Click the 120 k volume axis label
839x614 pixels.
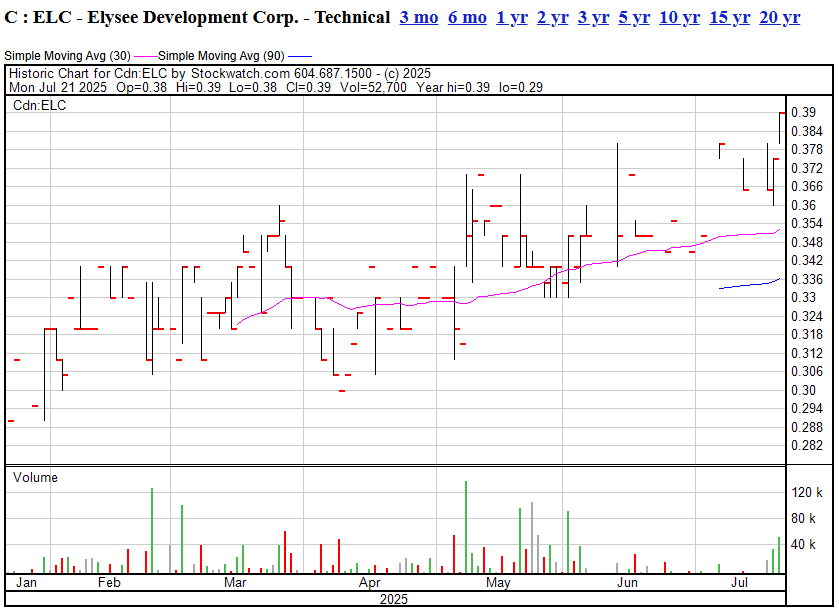(807, 492)
